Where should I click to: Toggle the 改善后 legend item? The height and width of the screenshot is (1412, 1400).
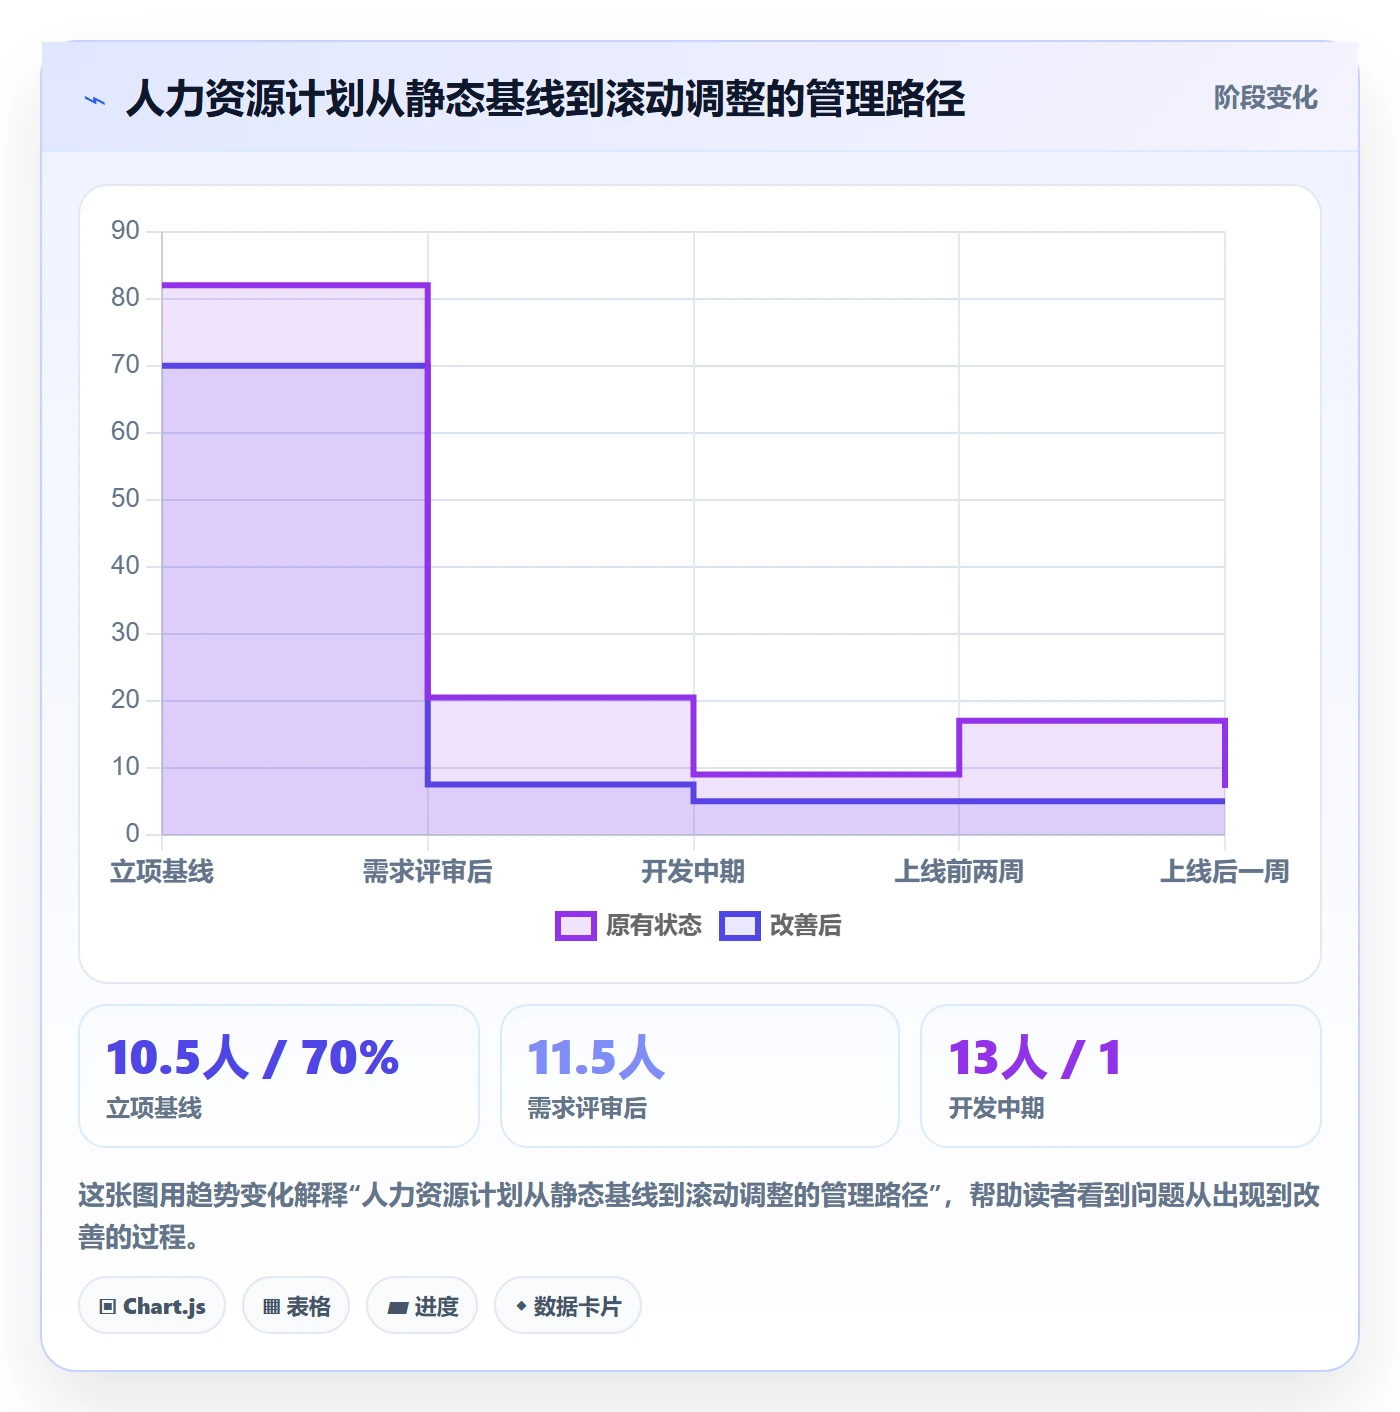[x=780, y=925]
